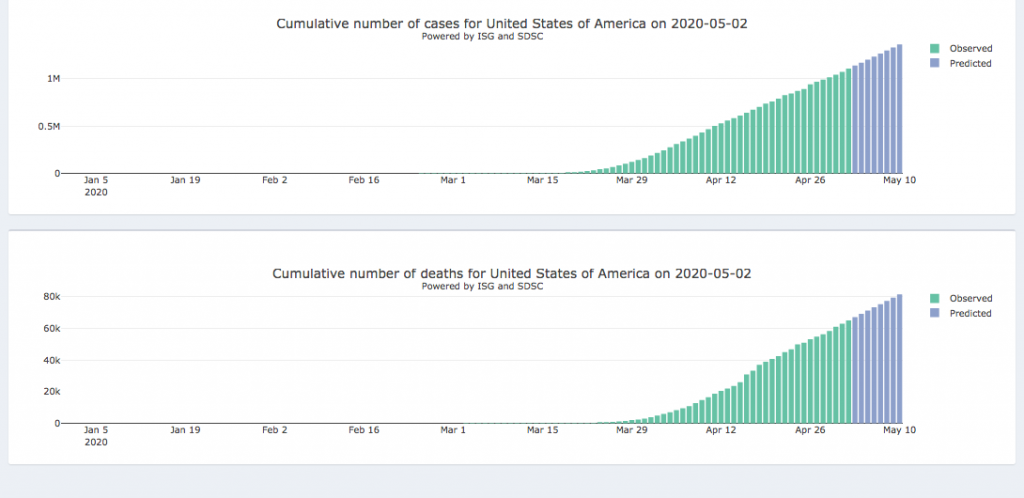Click 'Powered by ISG and SDSC' under deaths title
This screenshot has height=498, width=1024.
pos(482,286)
